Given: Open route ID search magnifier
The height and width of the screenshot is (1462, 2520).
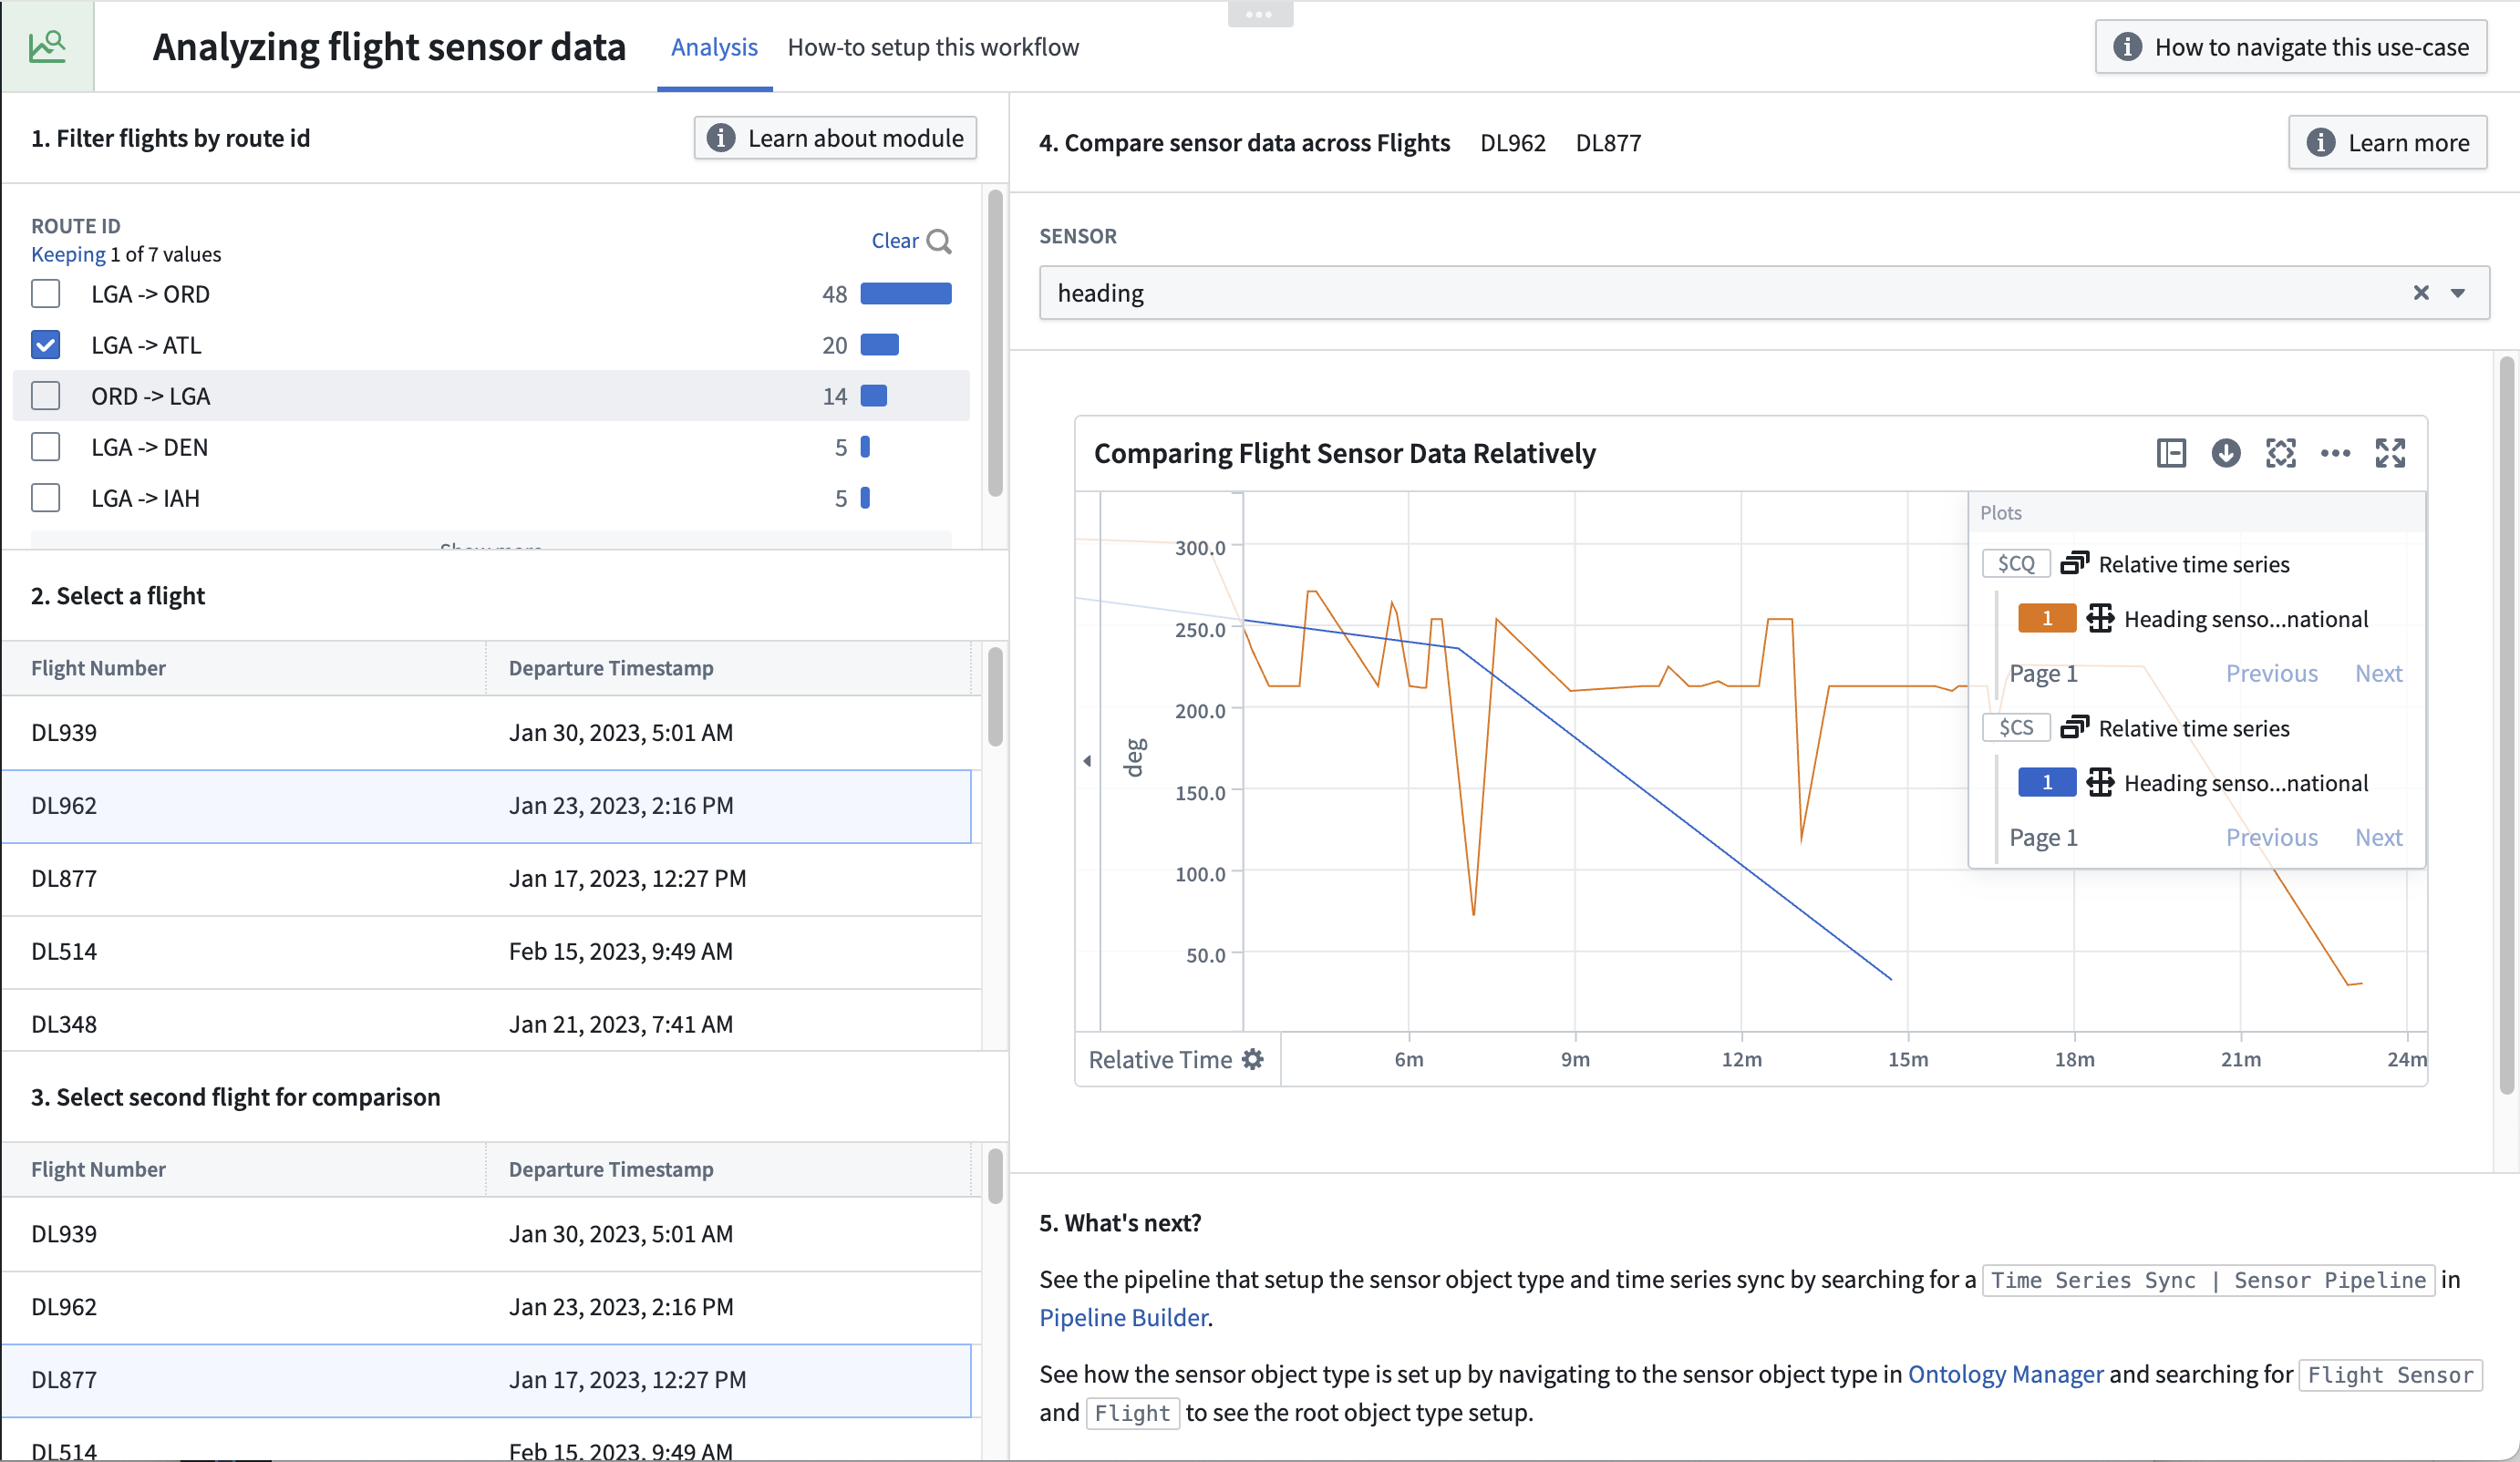Looking at the screenshot, I should (938, 241).
